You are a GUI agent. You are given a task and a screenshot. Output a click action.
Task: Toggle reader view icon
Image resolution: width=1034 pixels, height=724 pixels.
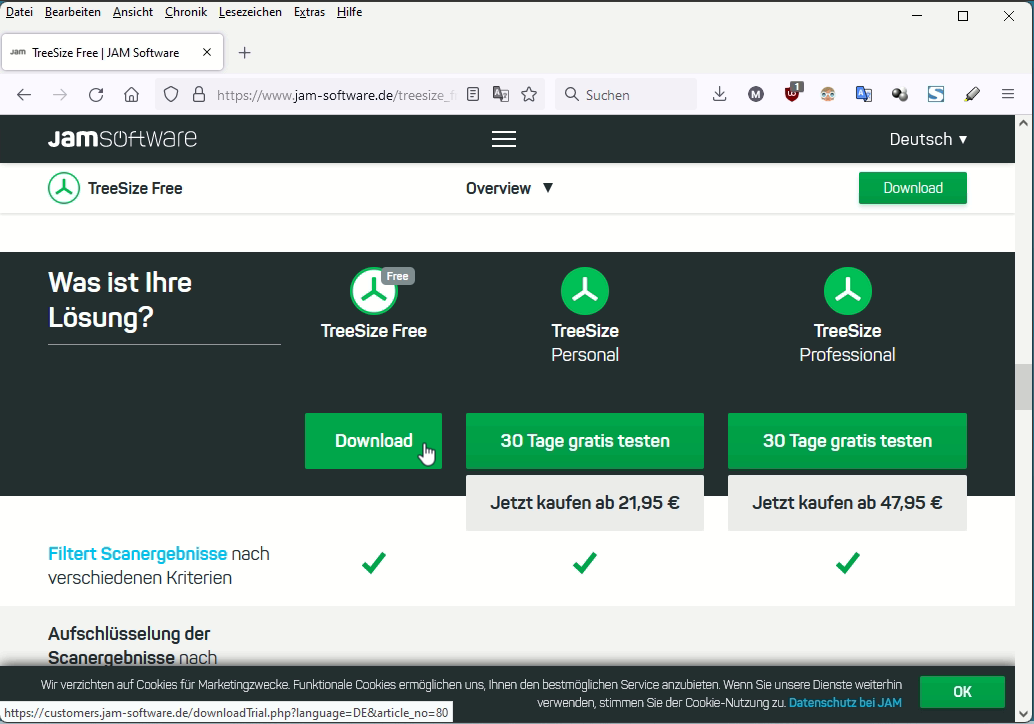point(473,94)
